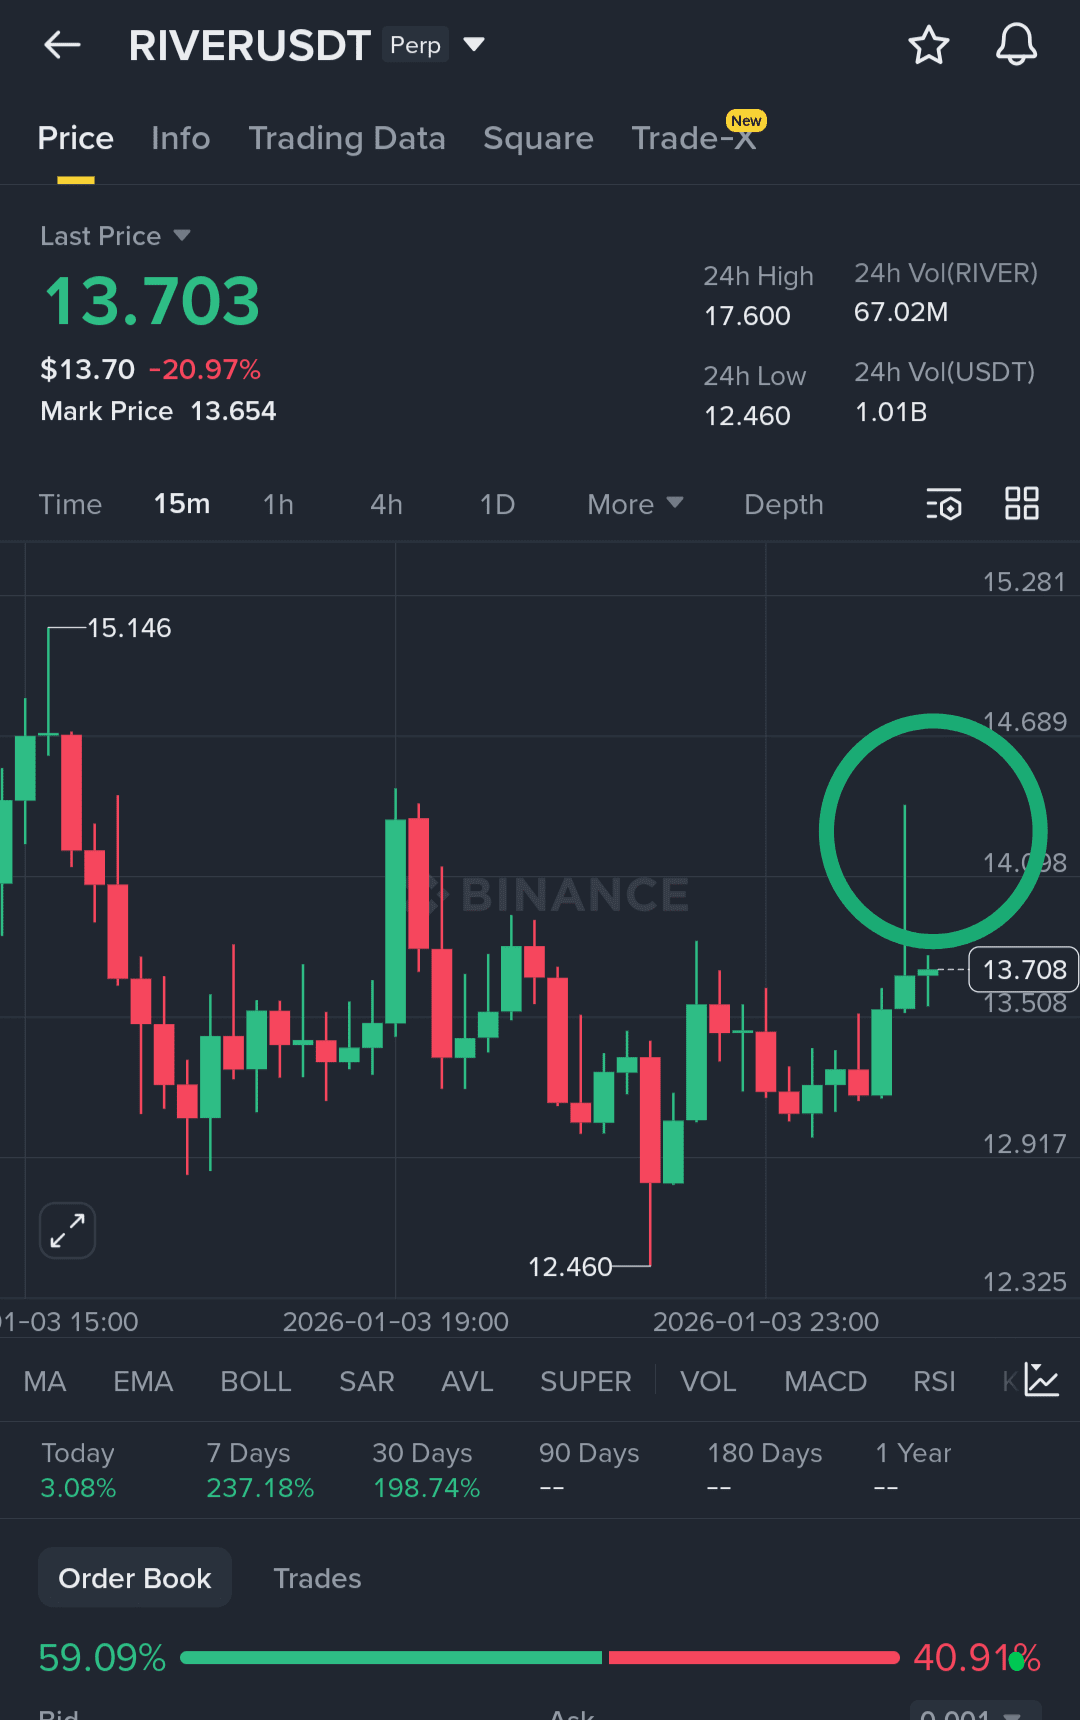Add RIVERUSDT to favorites with star icon
The image size is (1080, 1720).
click(x=928, y=45)
